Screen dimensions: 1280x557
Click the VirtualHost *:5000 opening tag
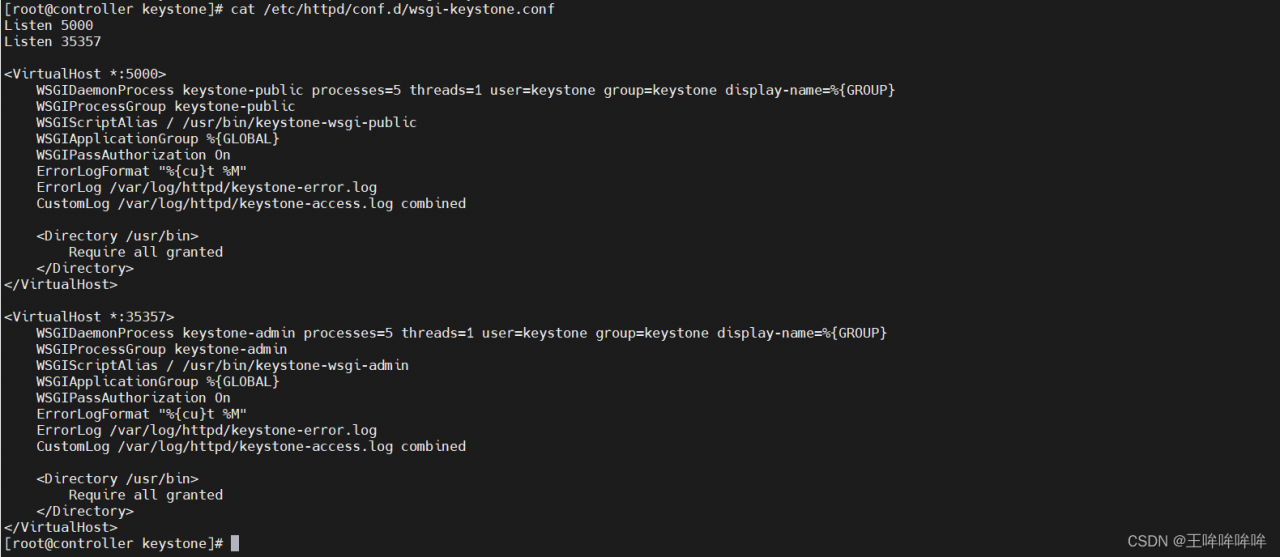click(85, 74)
